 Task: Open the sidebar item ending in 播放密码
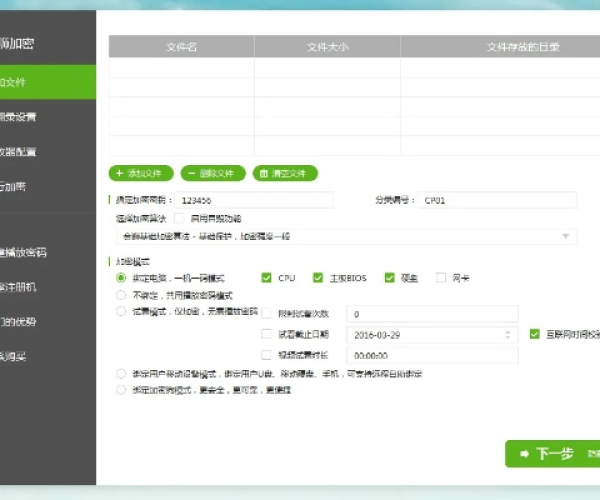click(x=48, y=252)
